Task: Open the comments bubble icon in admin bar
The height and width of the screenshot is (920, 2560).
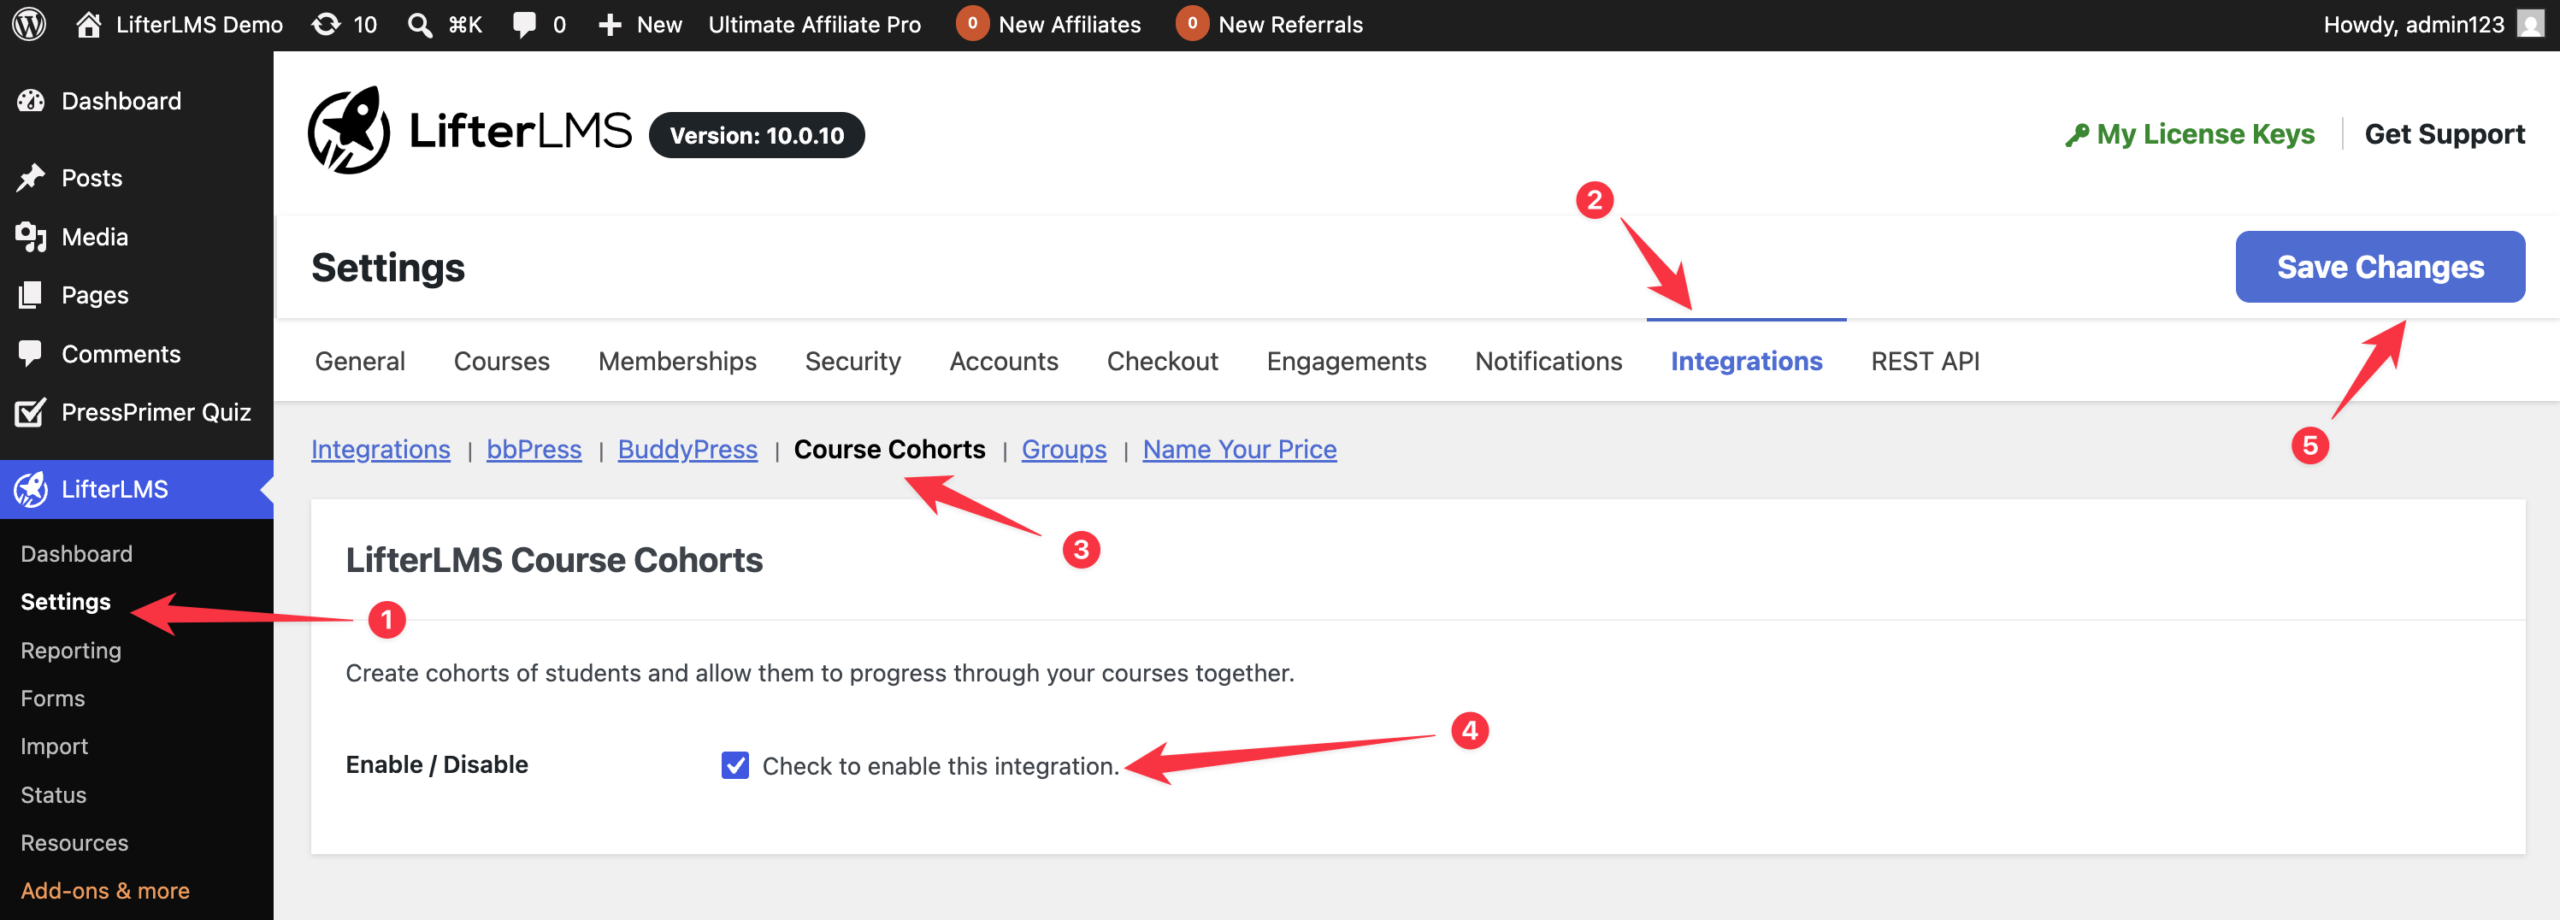Action: point(525,25)
